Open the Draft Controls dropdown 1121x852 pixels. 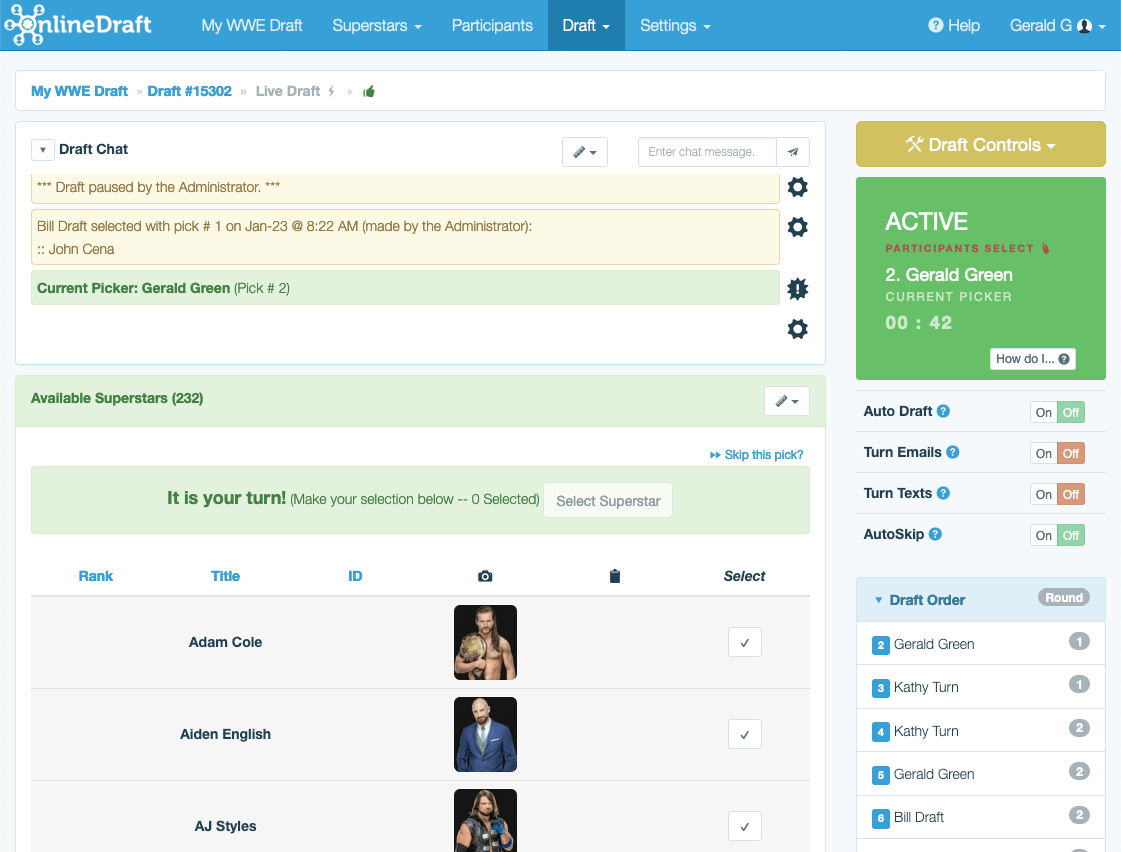981,144
